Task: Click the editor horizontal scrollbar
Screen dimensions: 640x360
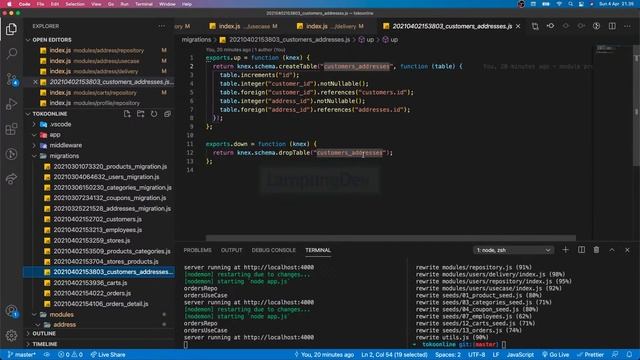Action: pyautogui.click(x=390, y=238)
